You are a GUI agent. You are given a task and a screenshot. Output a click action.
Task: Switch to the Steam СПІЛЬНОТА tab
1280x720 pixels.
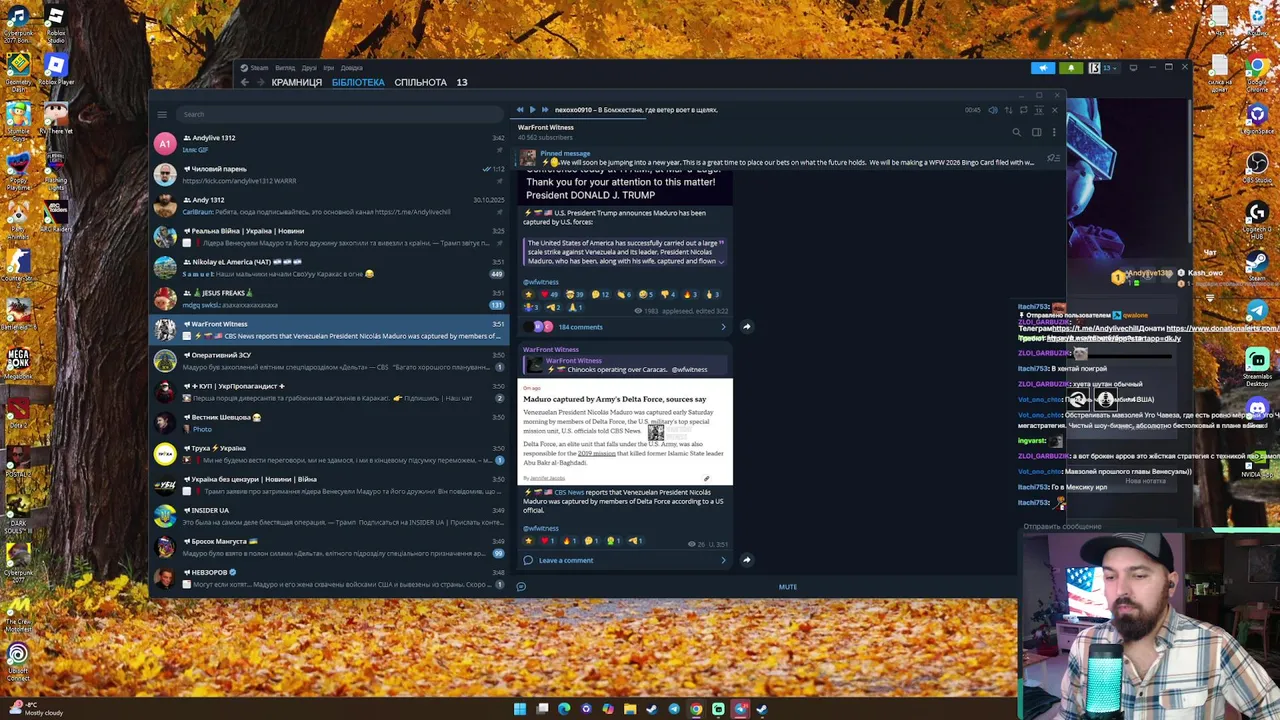pos(420,82)
